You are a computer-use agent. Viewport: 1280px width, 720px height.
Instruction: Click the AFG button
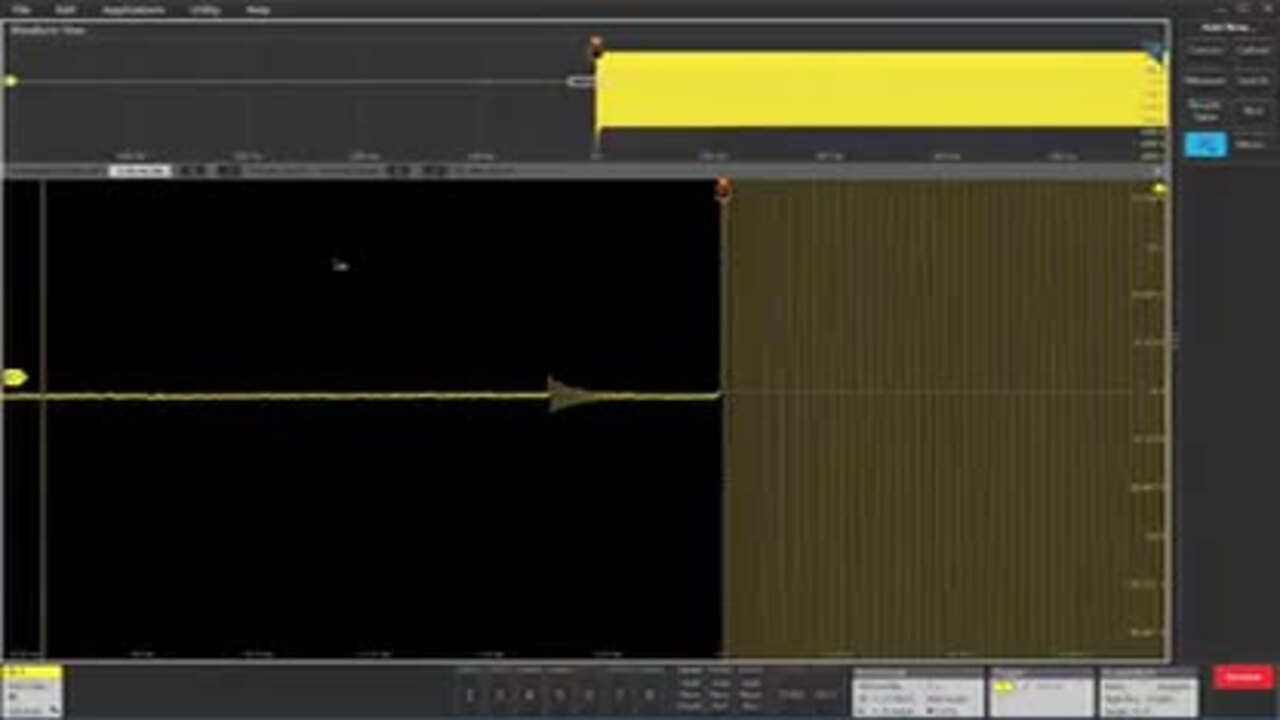(825, 695)
